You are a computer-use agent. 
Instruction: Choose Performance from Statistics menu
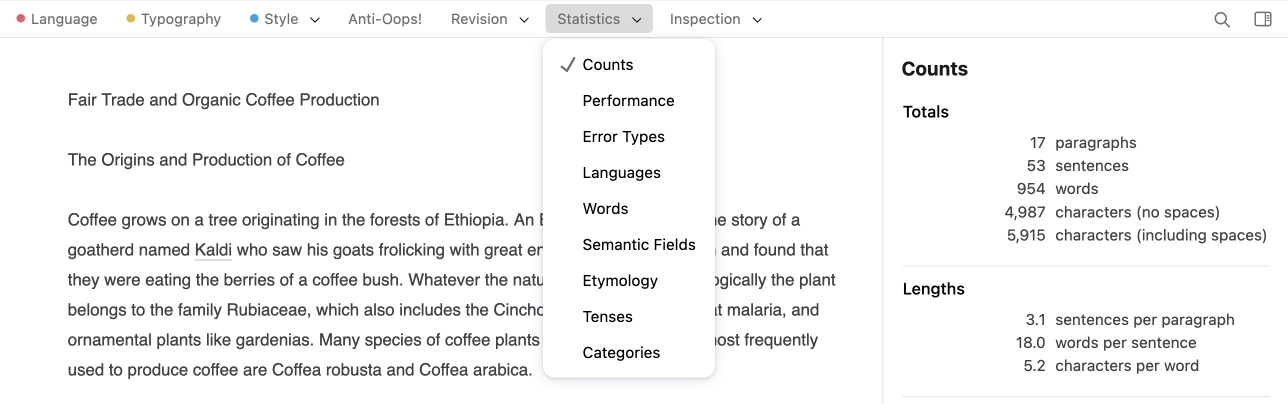click(x=628, y=101)
